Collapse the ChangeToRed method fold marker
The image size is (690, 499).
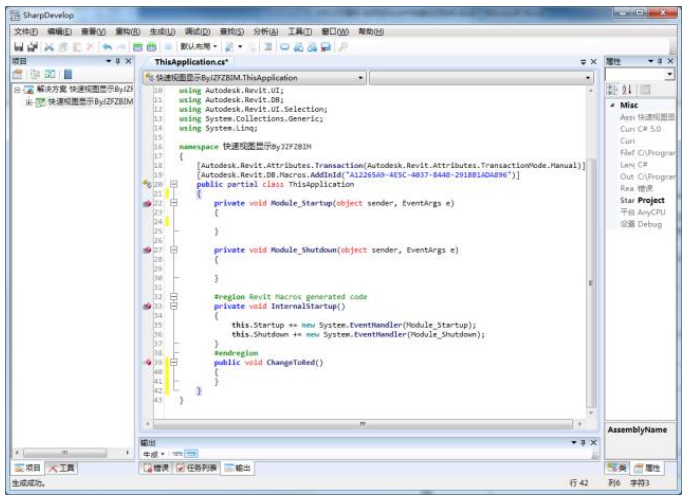coord(172,362)
